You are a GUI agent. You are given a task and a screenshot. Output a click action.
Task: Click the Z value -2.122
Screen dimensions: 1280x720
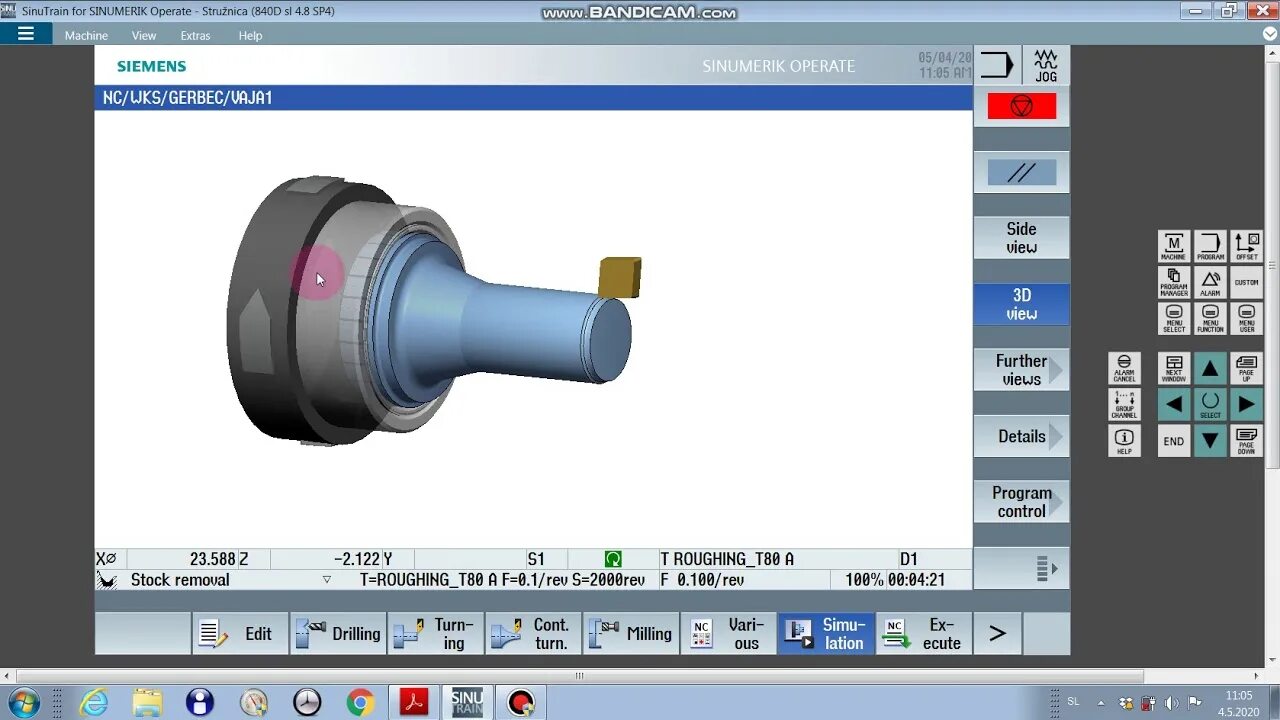[357, 559]
